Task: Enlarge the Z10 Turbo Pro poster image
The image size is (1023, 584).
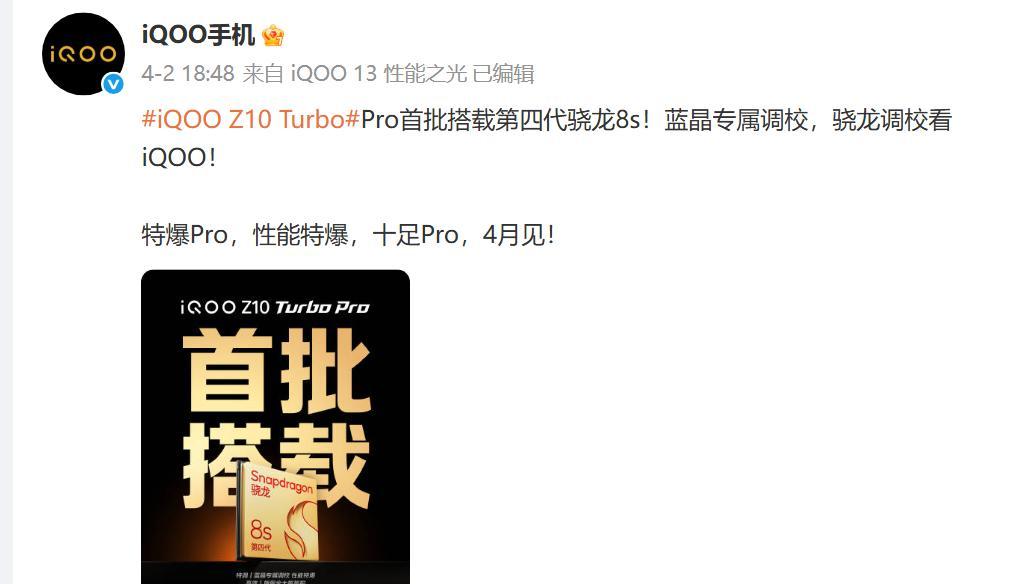Action: 275,427
